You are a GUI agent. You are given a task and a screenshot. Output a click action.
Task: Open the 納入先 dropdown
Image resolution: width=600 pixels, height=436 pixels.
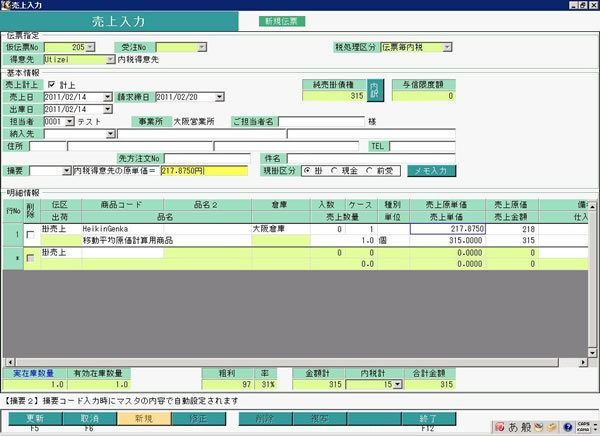(x=111, y=134)
